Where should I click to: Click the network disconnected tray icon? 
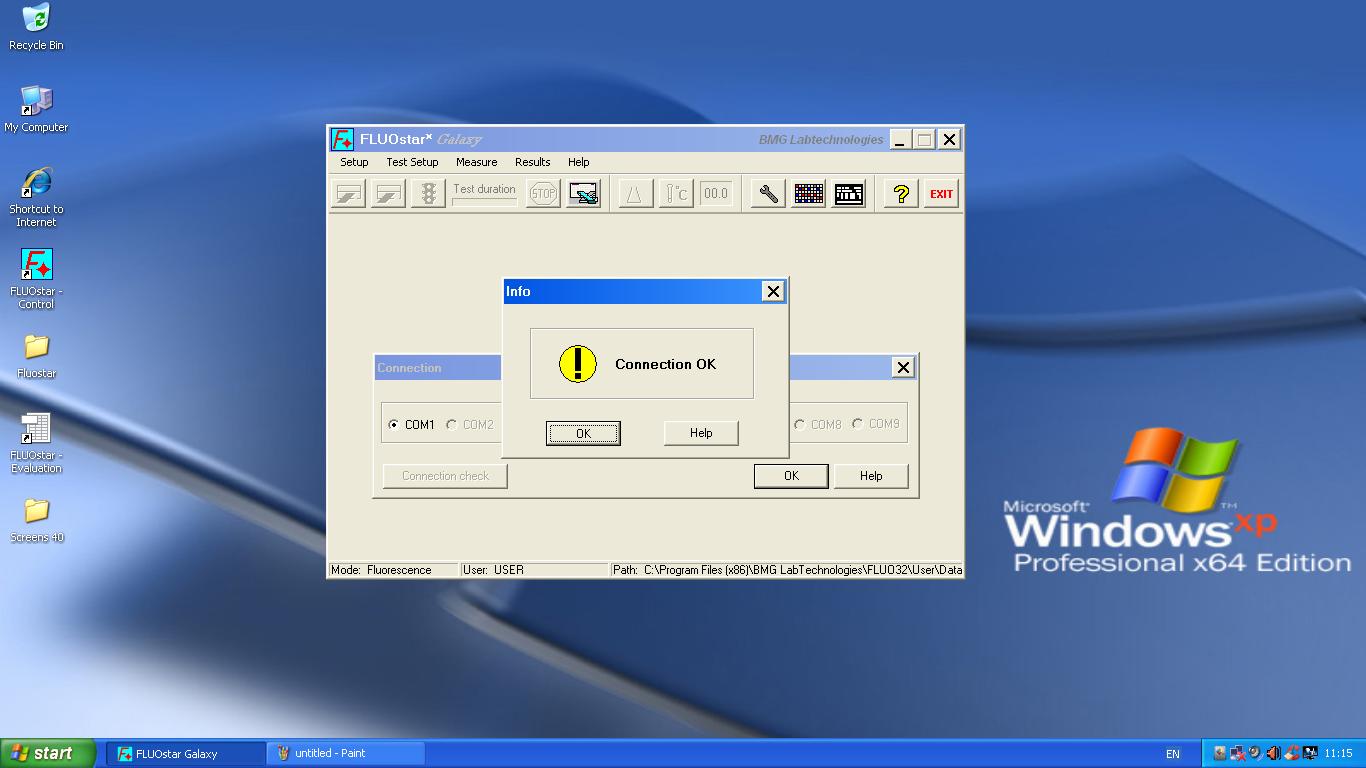pyautogui.click(x=1237, y=753)
